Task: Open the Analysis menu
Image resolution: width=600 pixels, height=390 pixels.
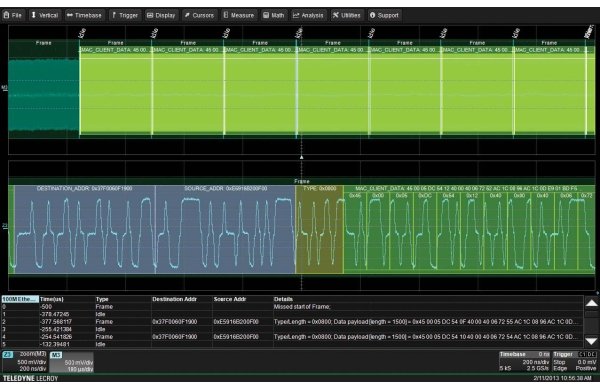Action: pos(308,15)
